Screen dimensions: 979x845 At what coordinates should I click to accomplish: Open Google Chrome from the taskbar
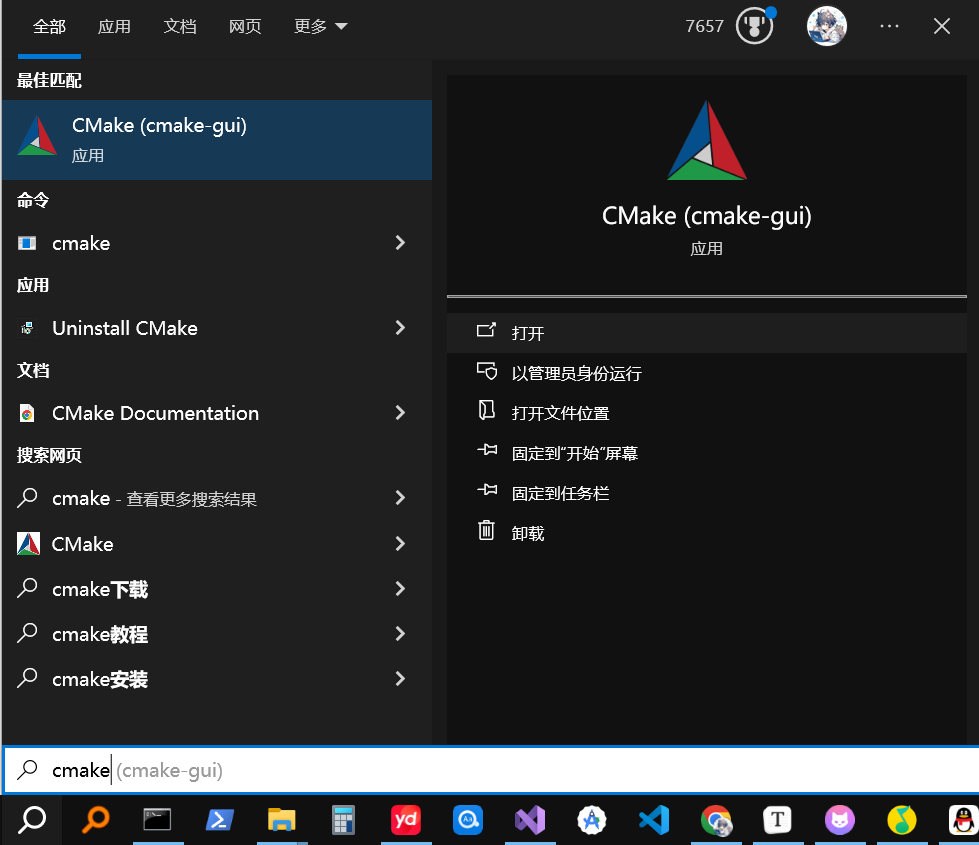[716, 820]
